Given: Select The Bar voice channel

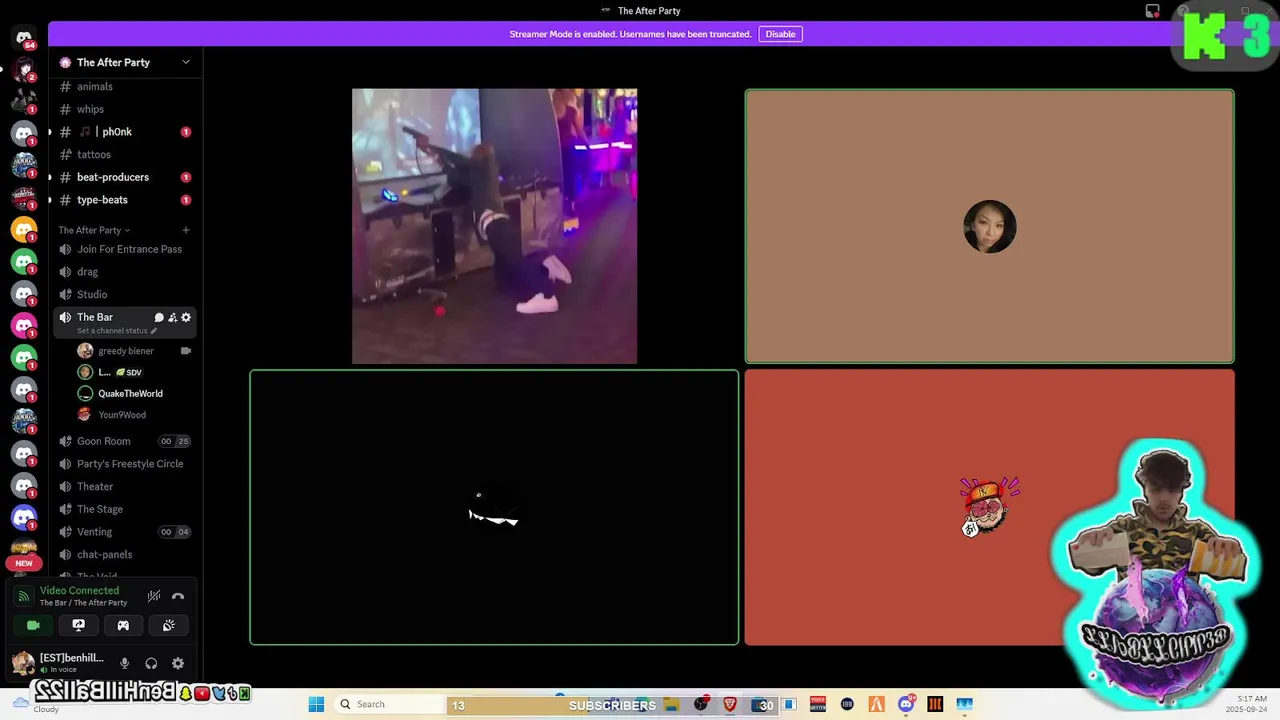Looking at the screenshot, I should [x=95, y=317].
